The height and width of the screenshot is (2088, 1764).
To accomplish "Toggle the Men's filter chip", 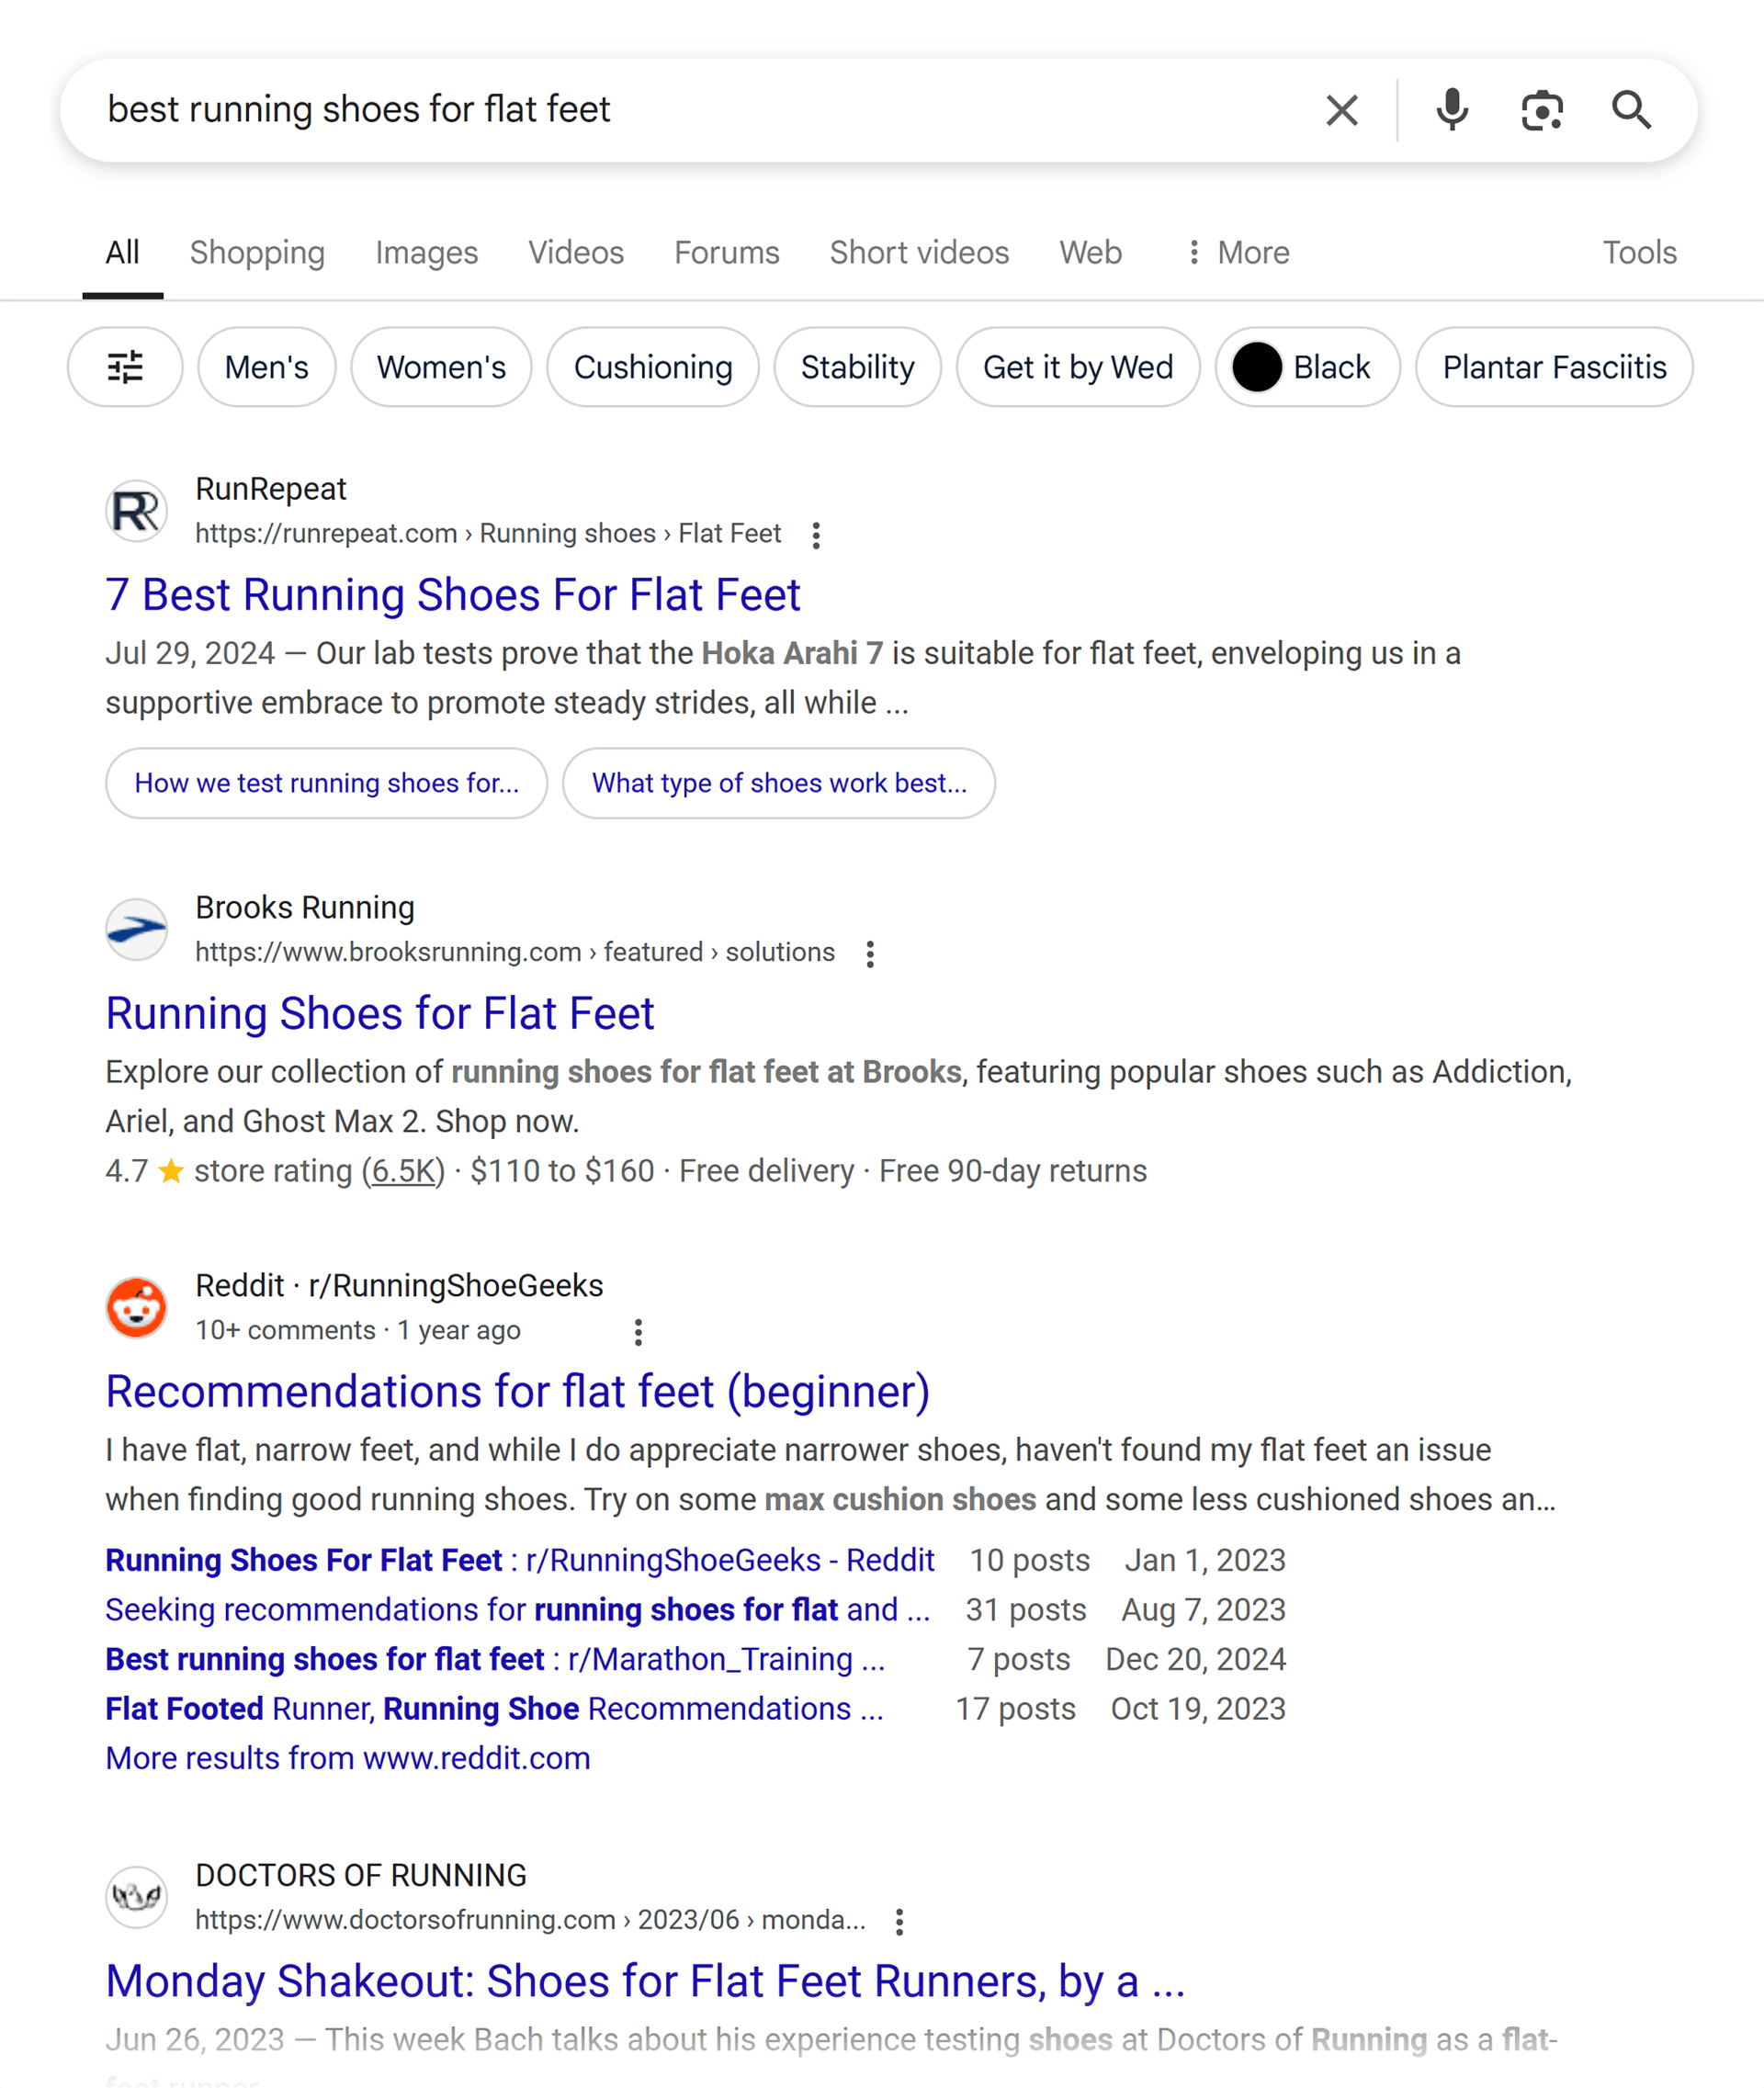I will pos(266,367).
